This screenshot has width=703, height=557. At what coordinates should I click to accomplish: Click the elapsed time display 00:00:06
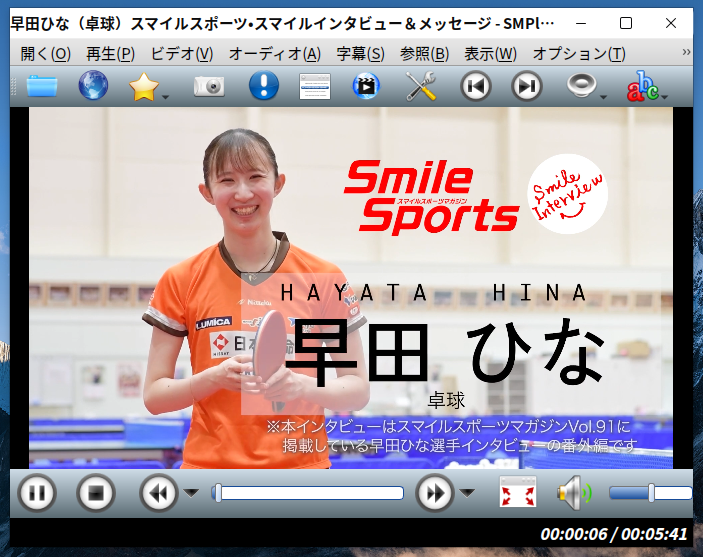(573, 534)
